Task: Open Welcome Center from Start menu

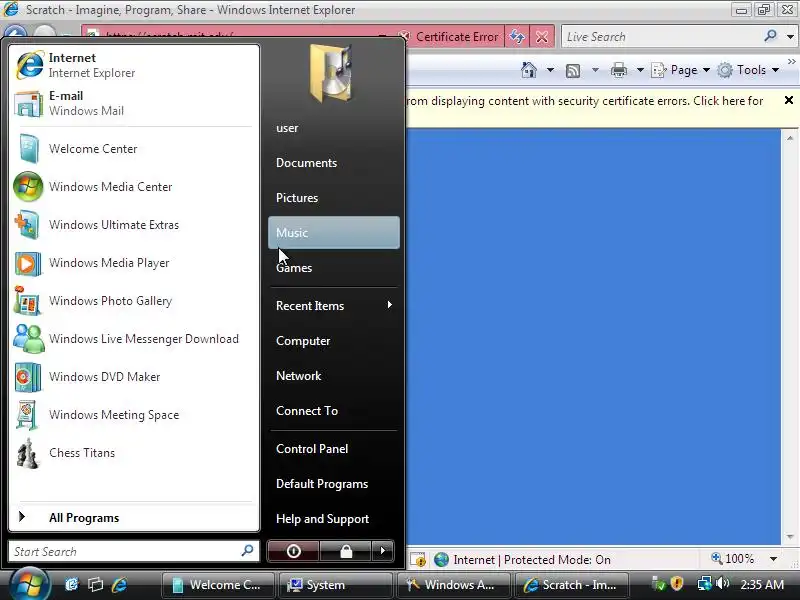Action: tap(134, 148)
